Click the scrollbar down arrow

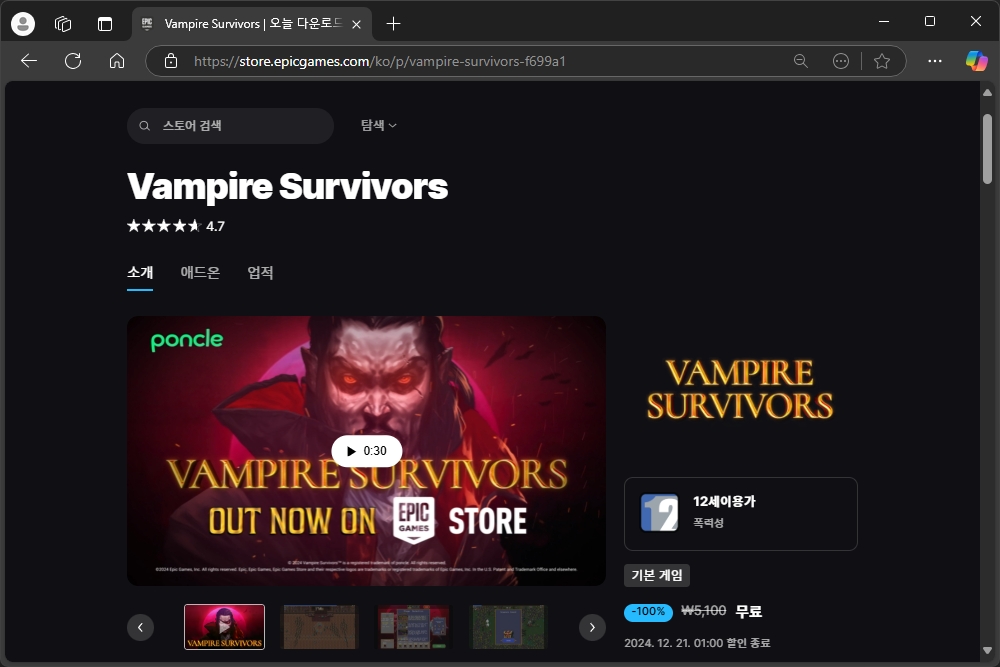(x=987, y=650)
